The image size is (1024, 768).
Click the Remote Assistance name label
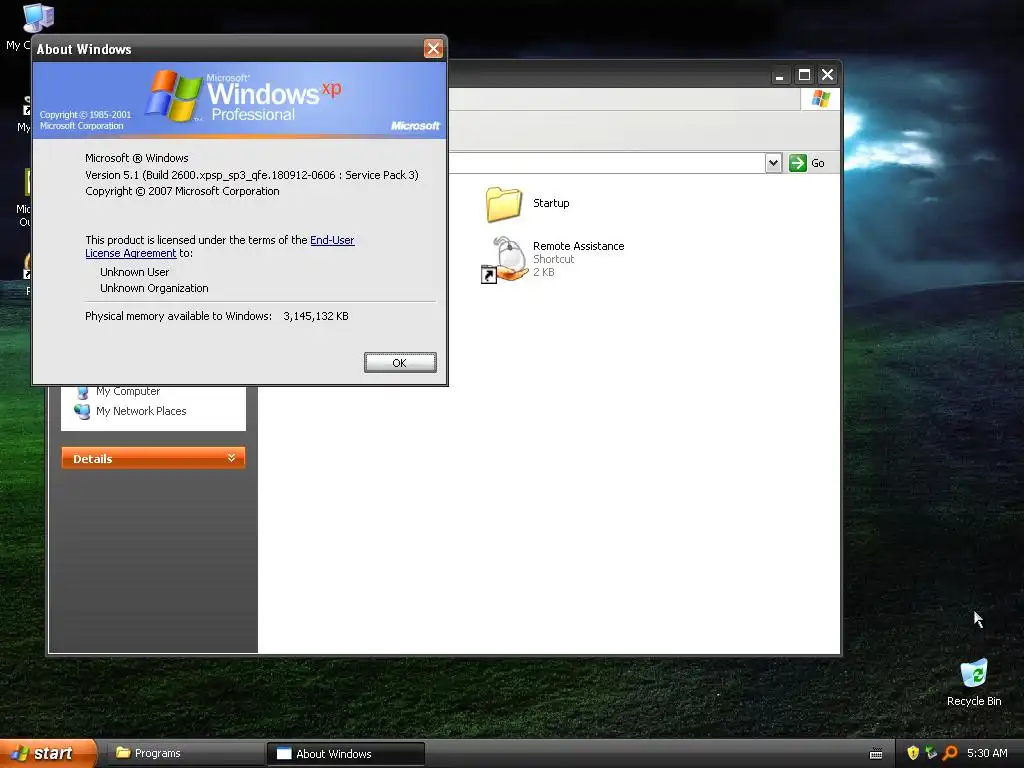(579, 246)
